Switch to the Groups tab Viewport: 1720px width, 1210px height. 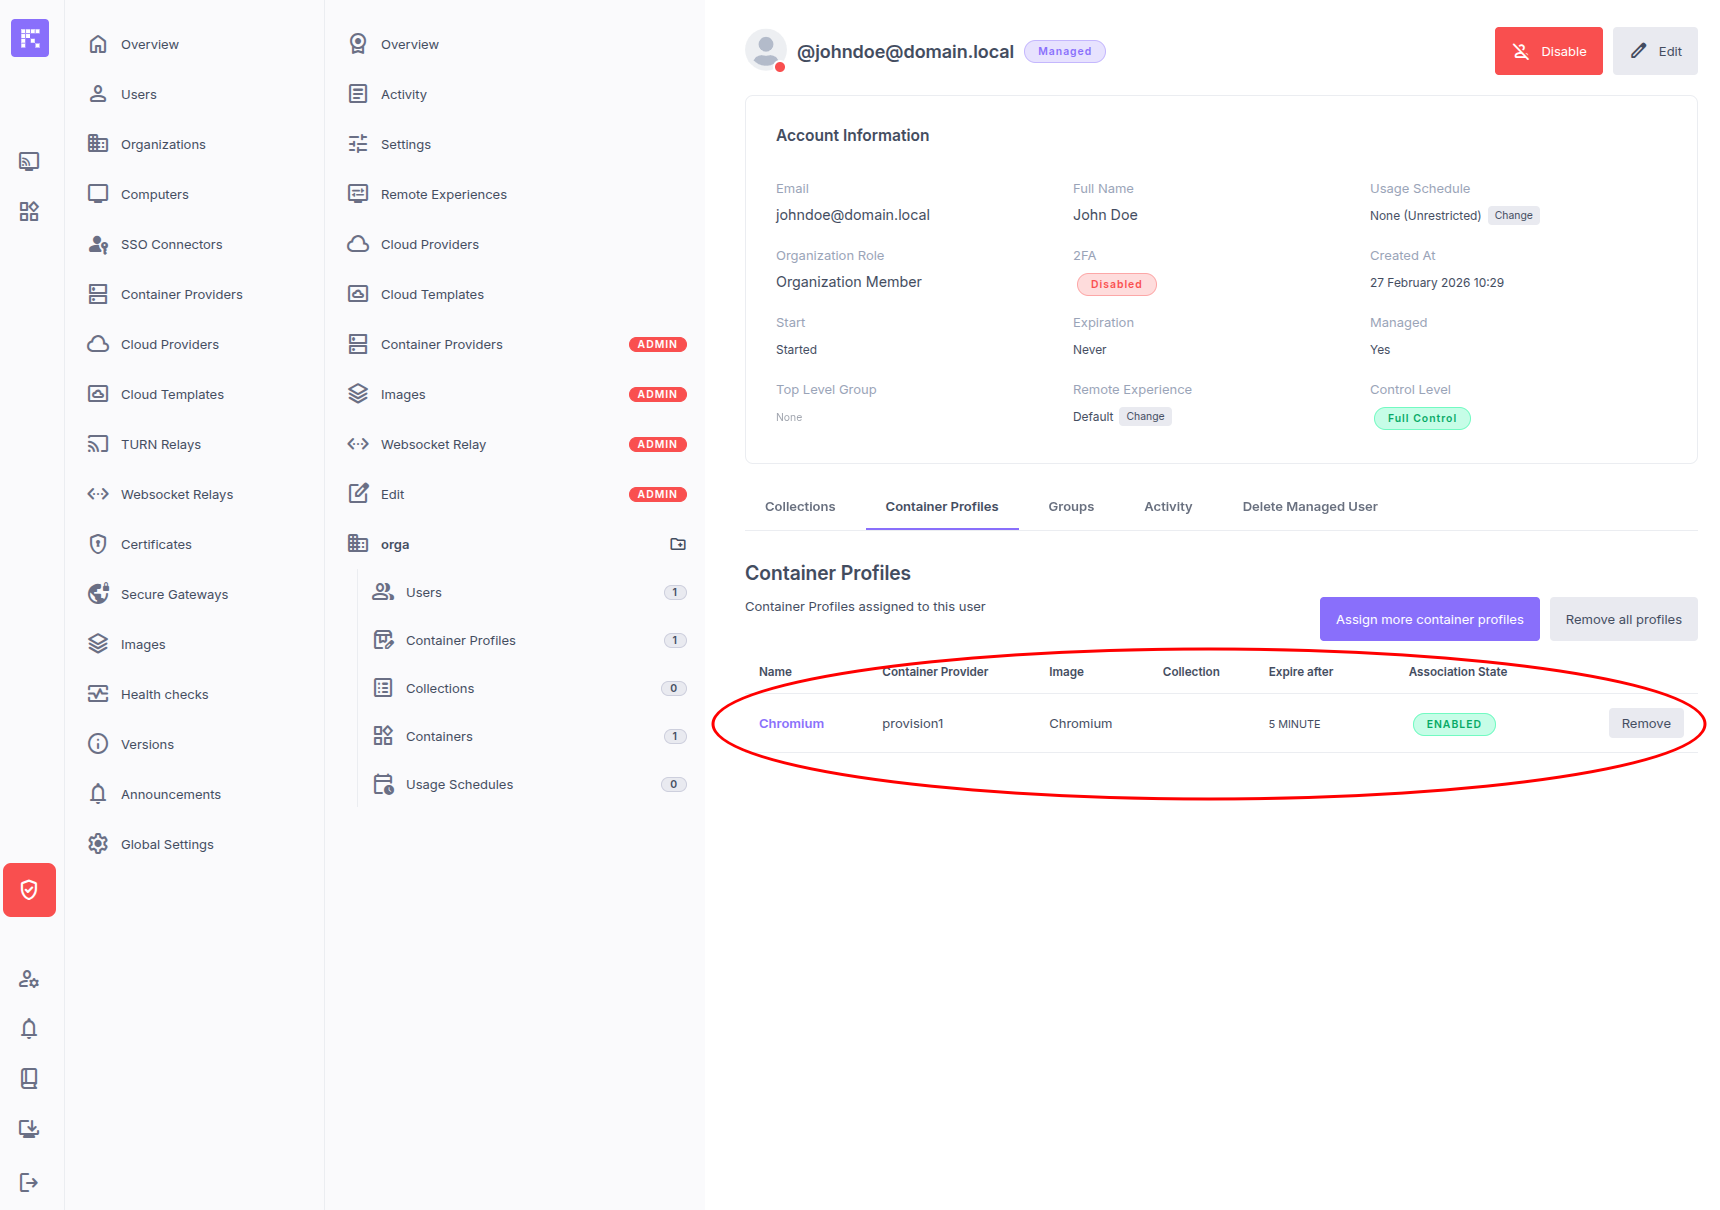coord(1071,507)
